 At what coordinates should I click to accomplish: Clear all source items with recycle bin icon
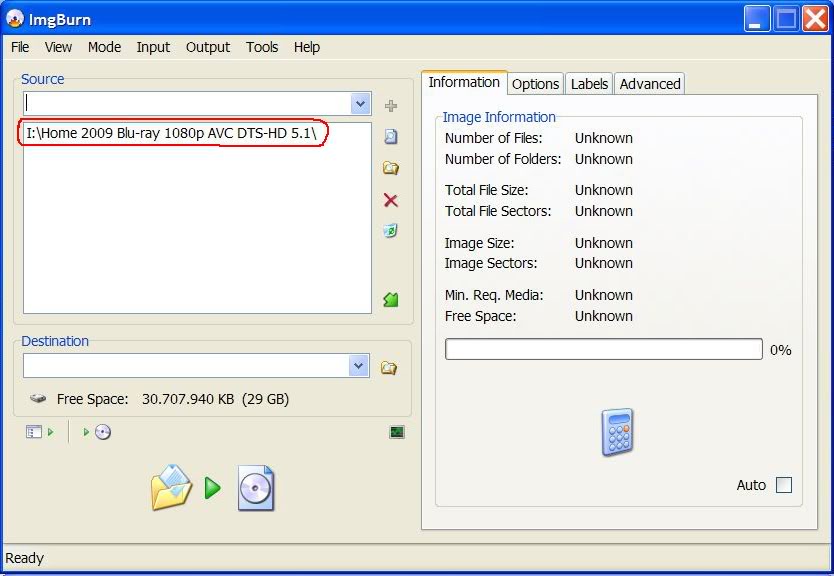coord(391,231)
